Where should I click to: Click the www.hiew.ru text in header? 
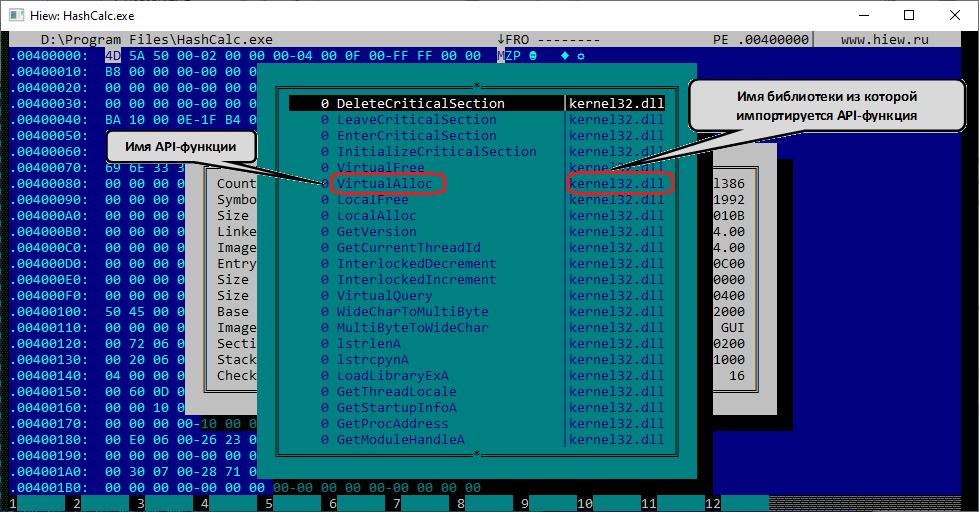(x=885, y=39)
